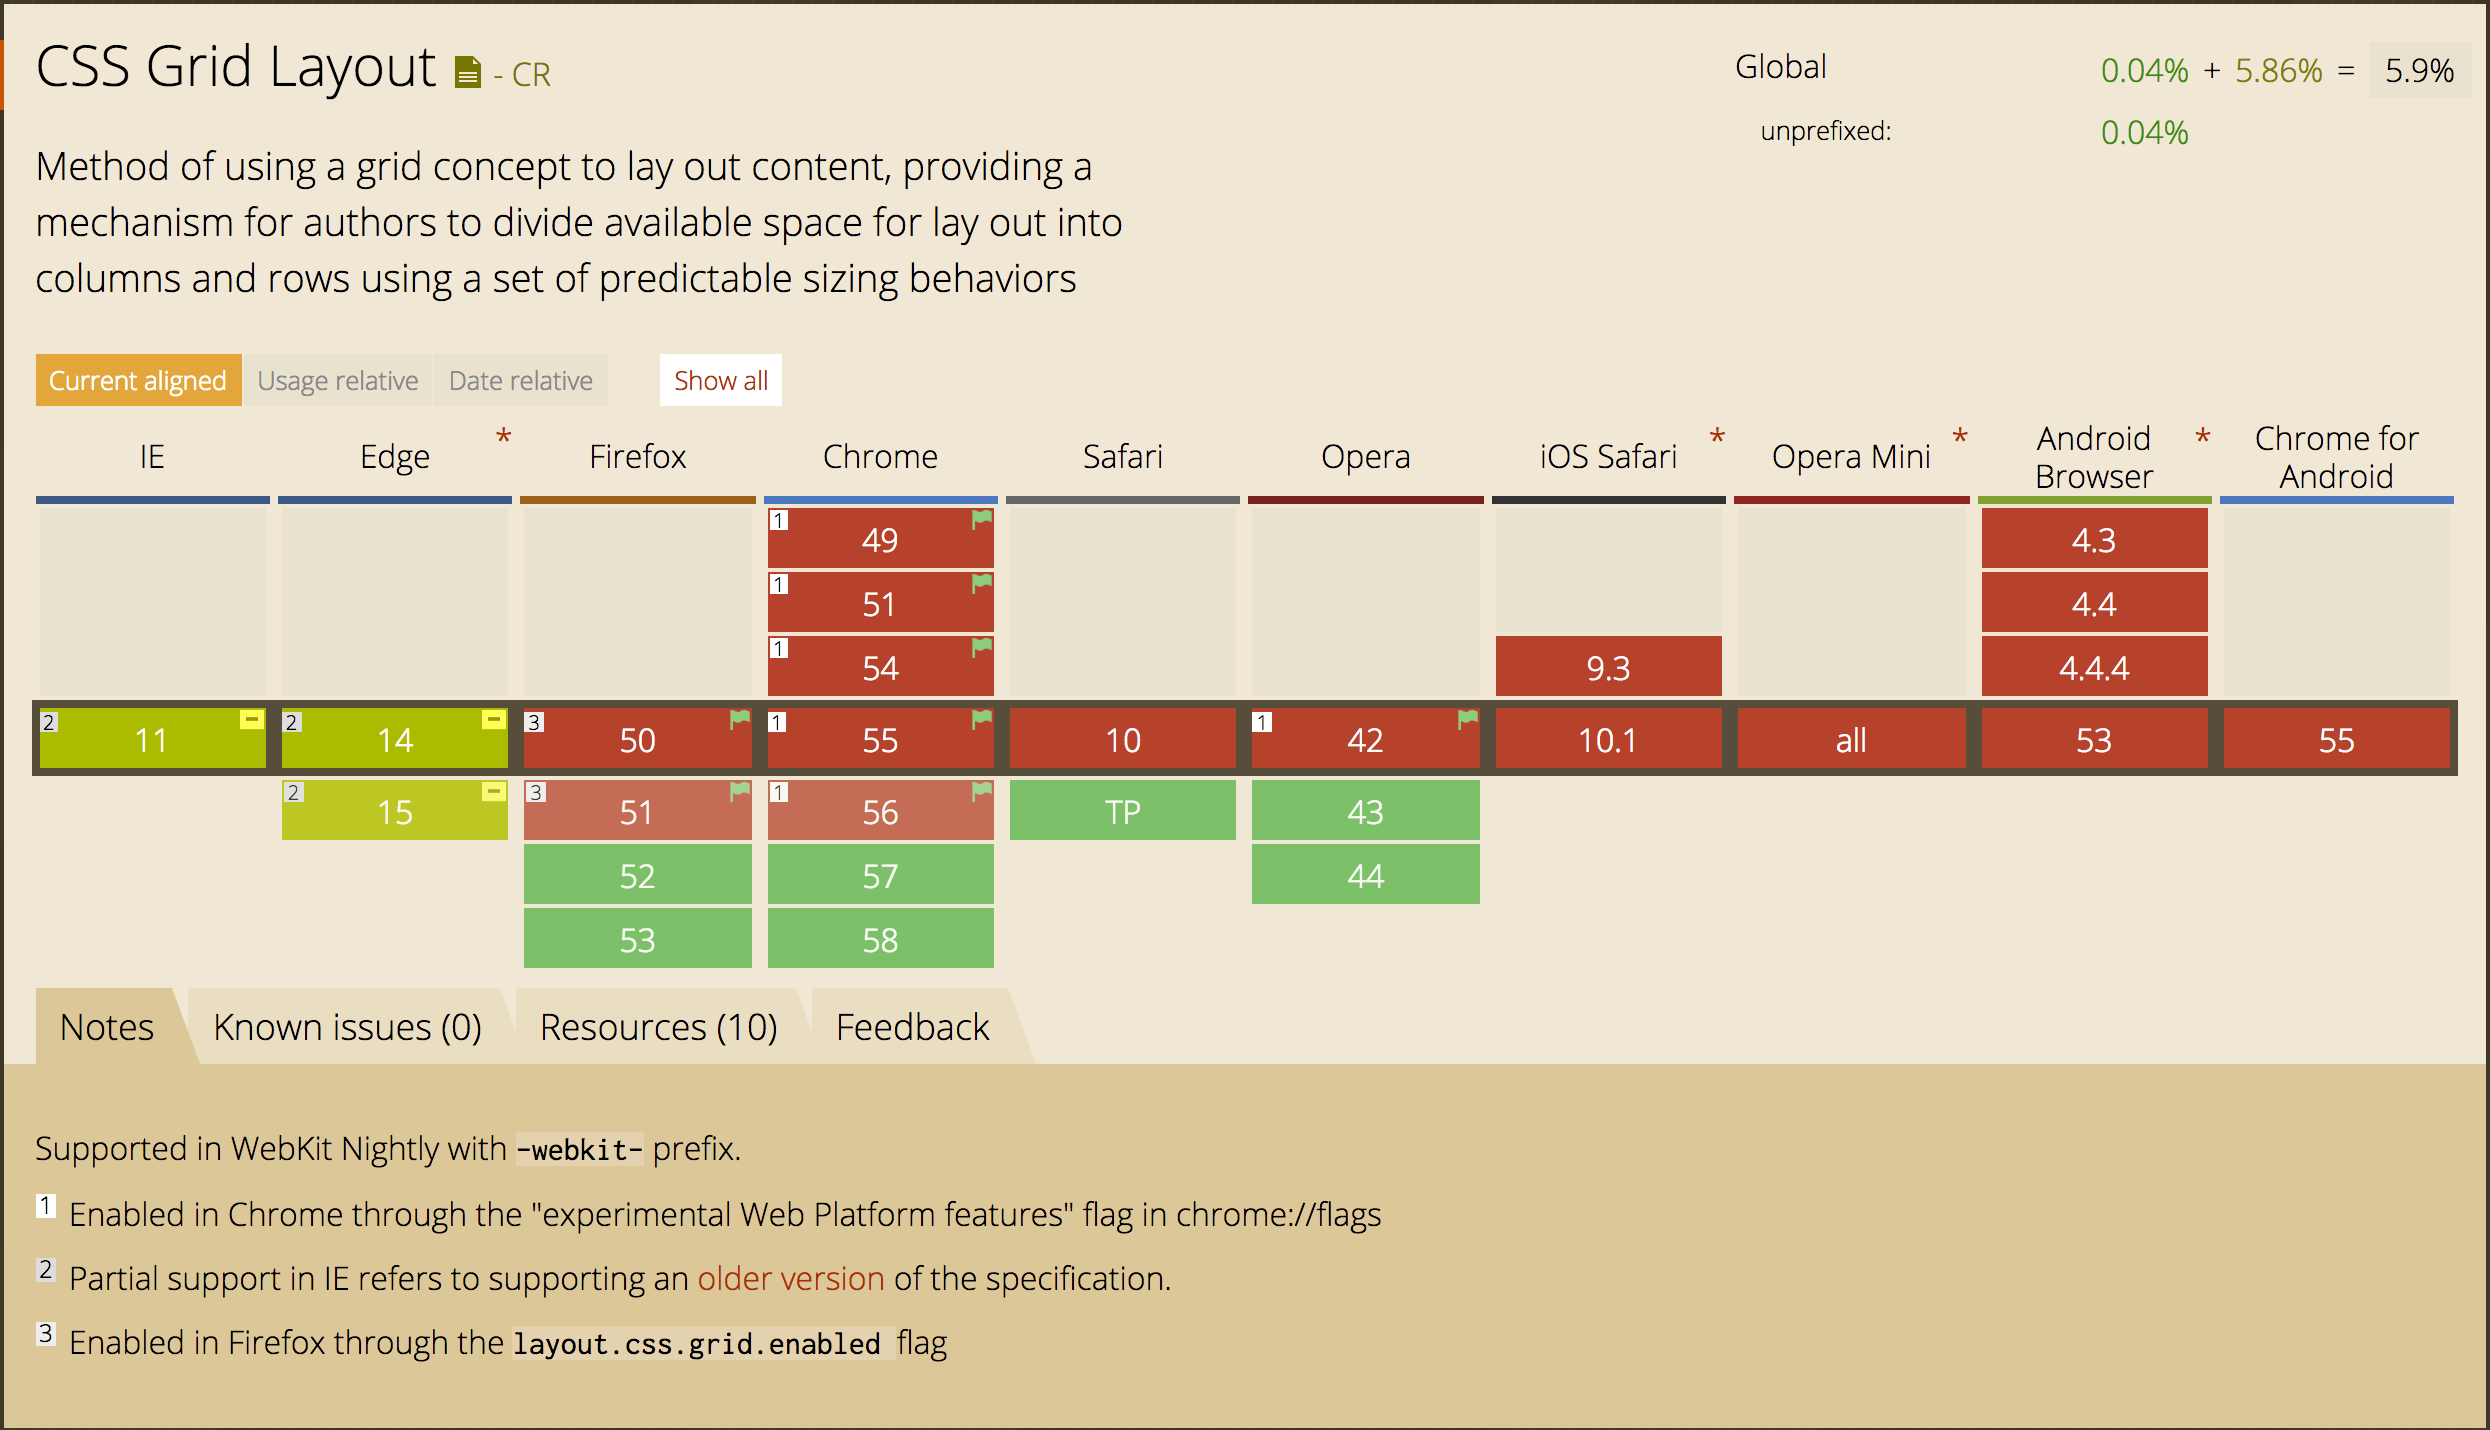Select the Current aligned view
Screen dimensions: 2490x1430
click(138, 380)
